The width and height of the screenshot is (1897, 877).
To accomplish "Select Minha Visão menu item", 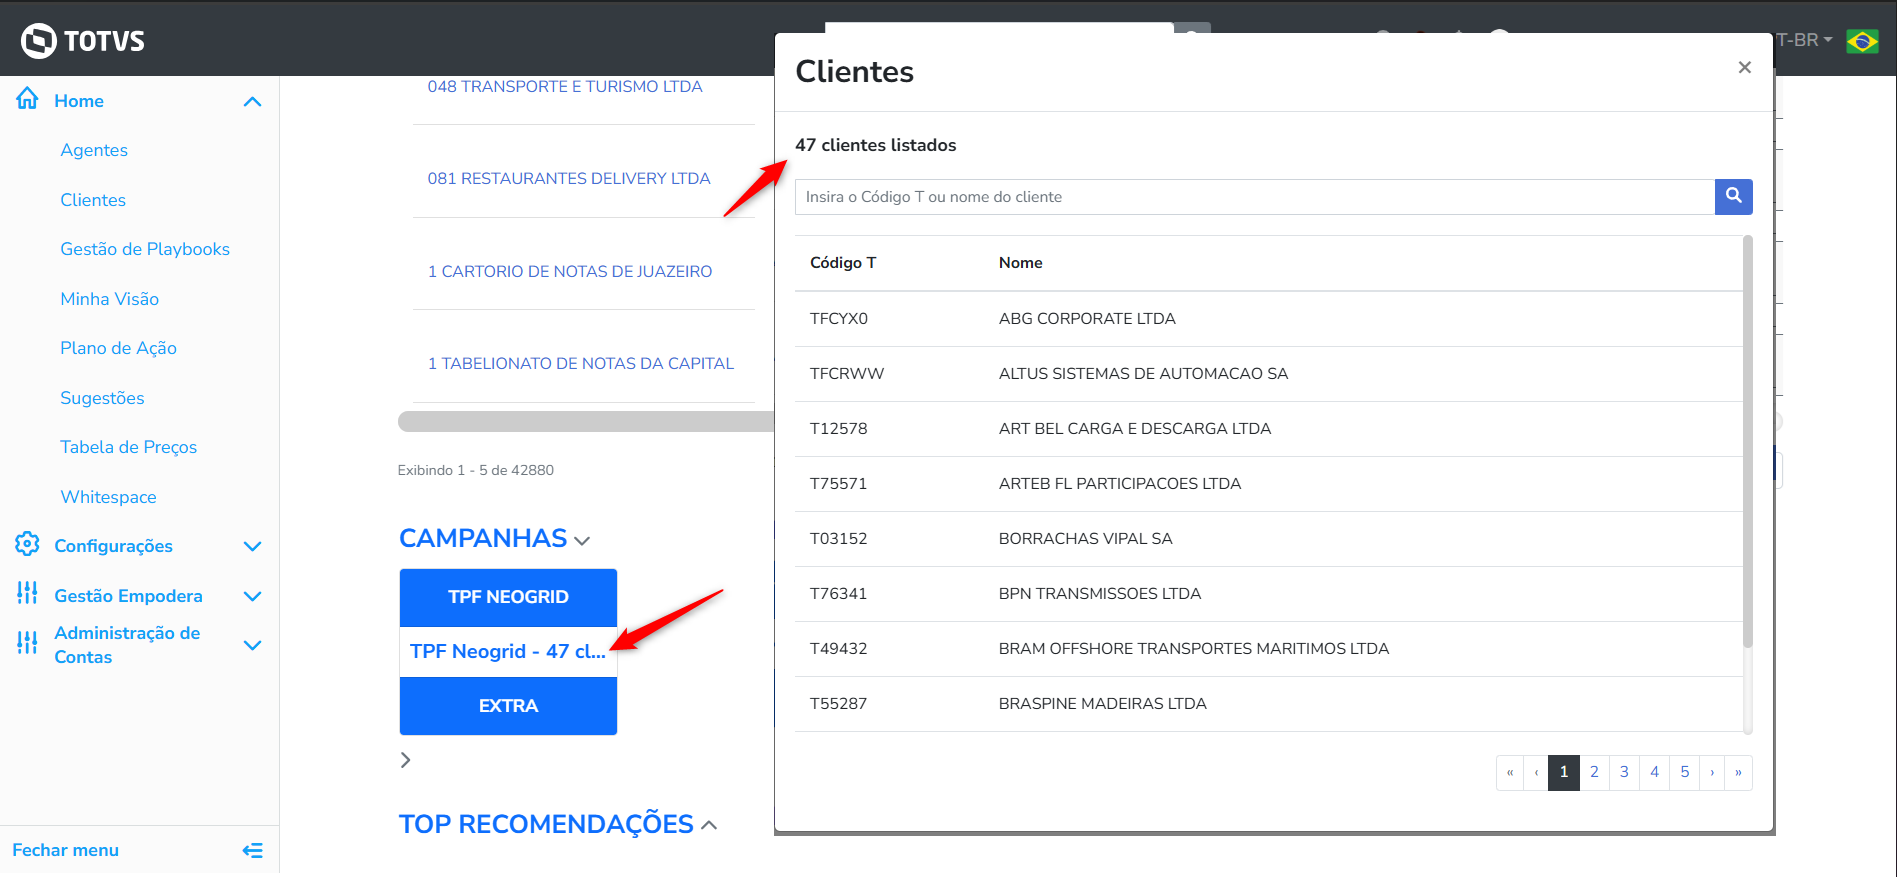I will pyautogui.click(x=109, y=299).
